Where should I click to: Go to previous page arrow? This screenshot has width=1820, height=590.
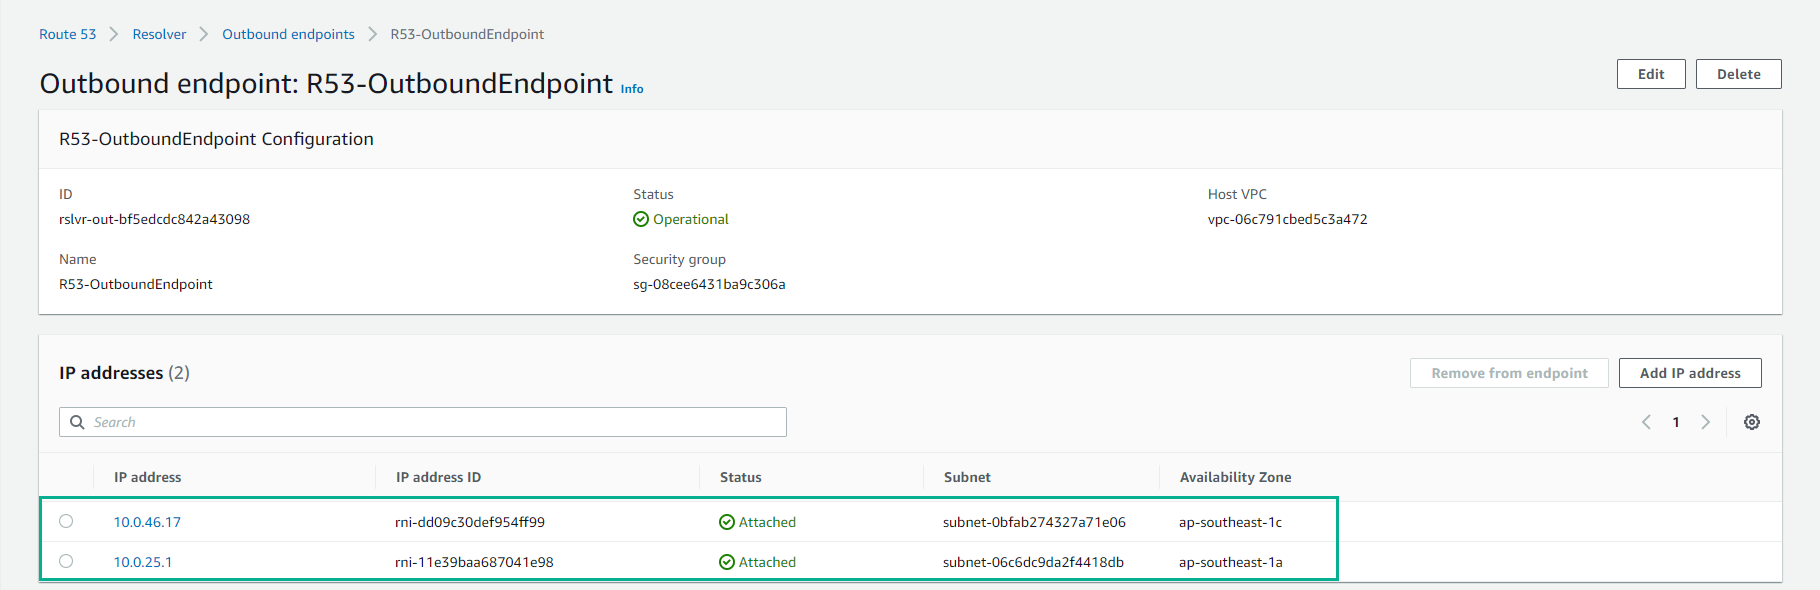pos(1646,422)
